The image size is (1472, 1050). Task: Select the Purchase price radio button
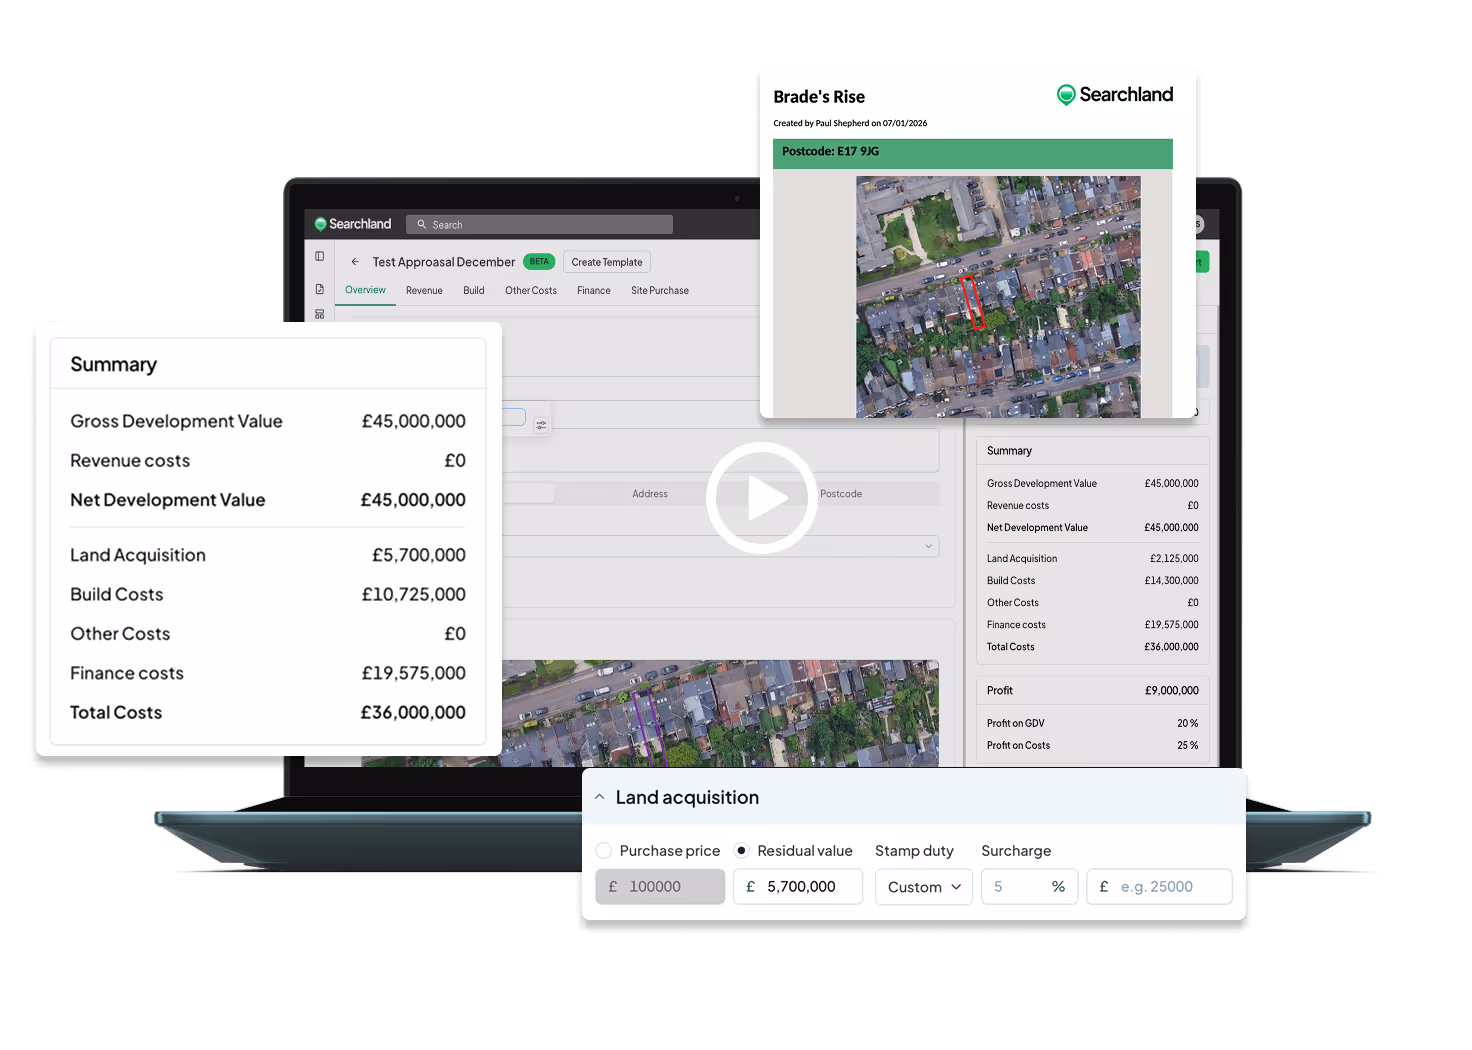pos(604,850)
